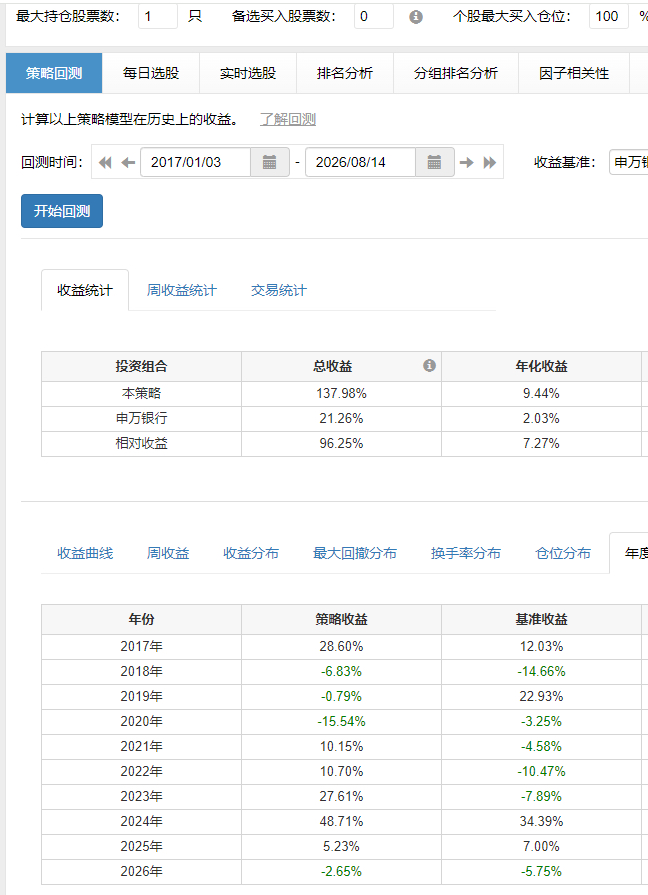Open the 交易统计 sub-tab
Image resolution: width=648 pixels, height=895 pixels.
(x=279, y=290)
